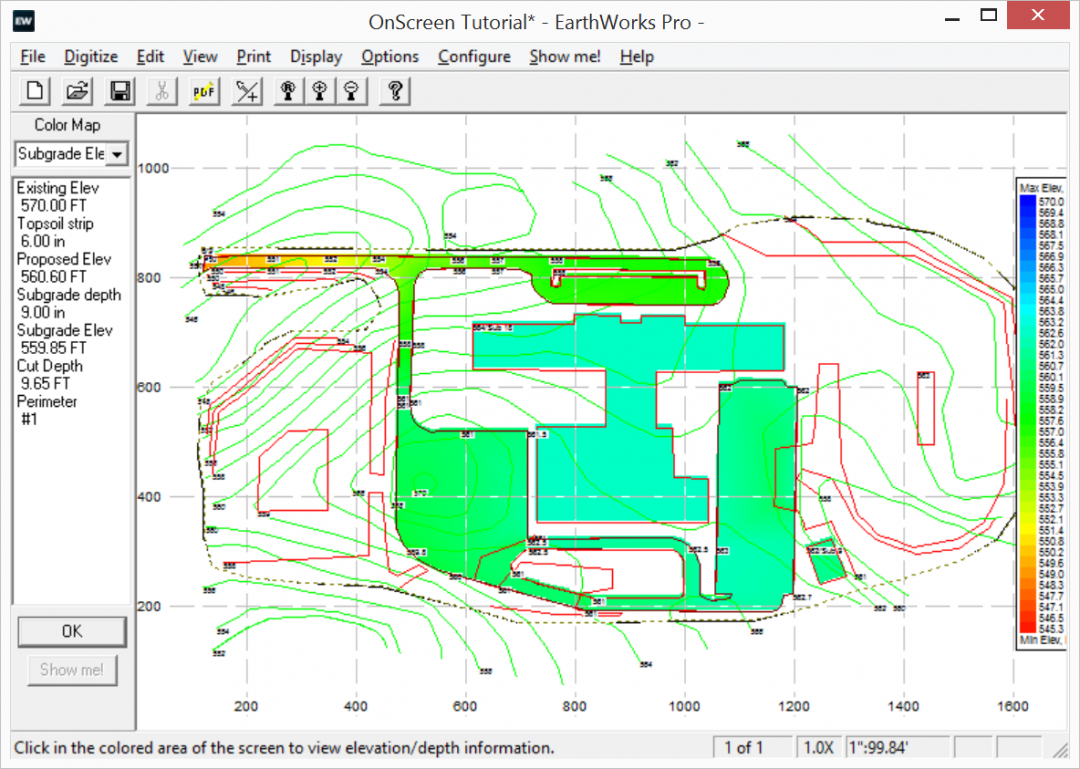Screen dimensions: 1080x769
Task: Confirm with the OK button
Action: pyautogui.click(x=71, y=631)
